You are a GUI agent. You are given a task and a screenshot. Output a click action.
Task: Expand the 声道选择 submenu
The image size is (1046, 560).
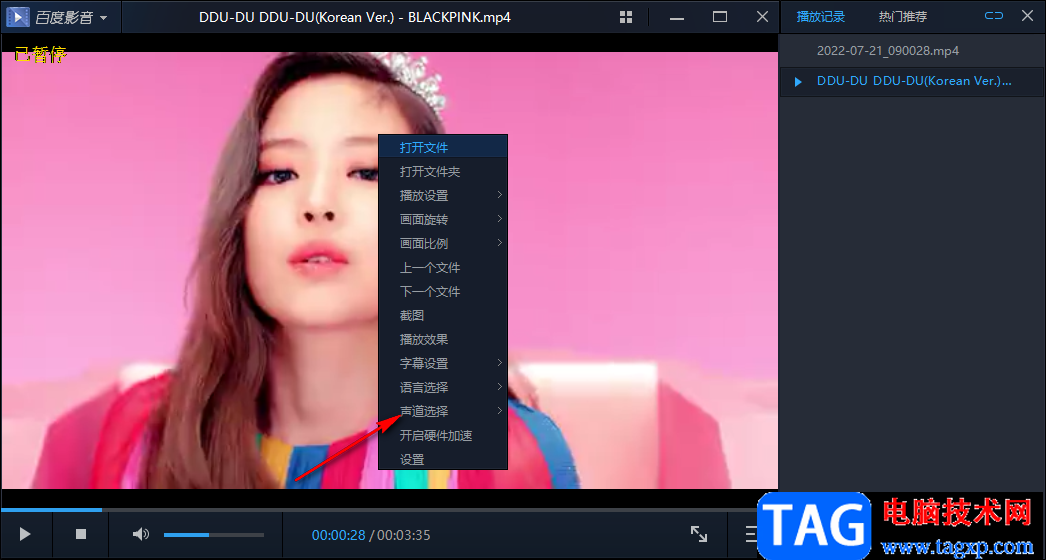pos(443,412)
